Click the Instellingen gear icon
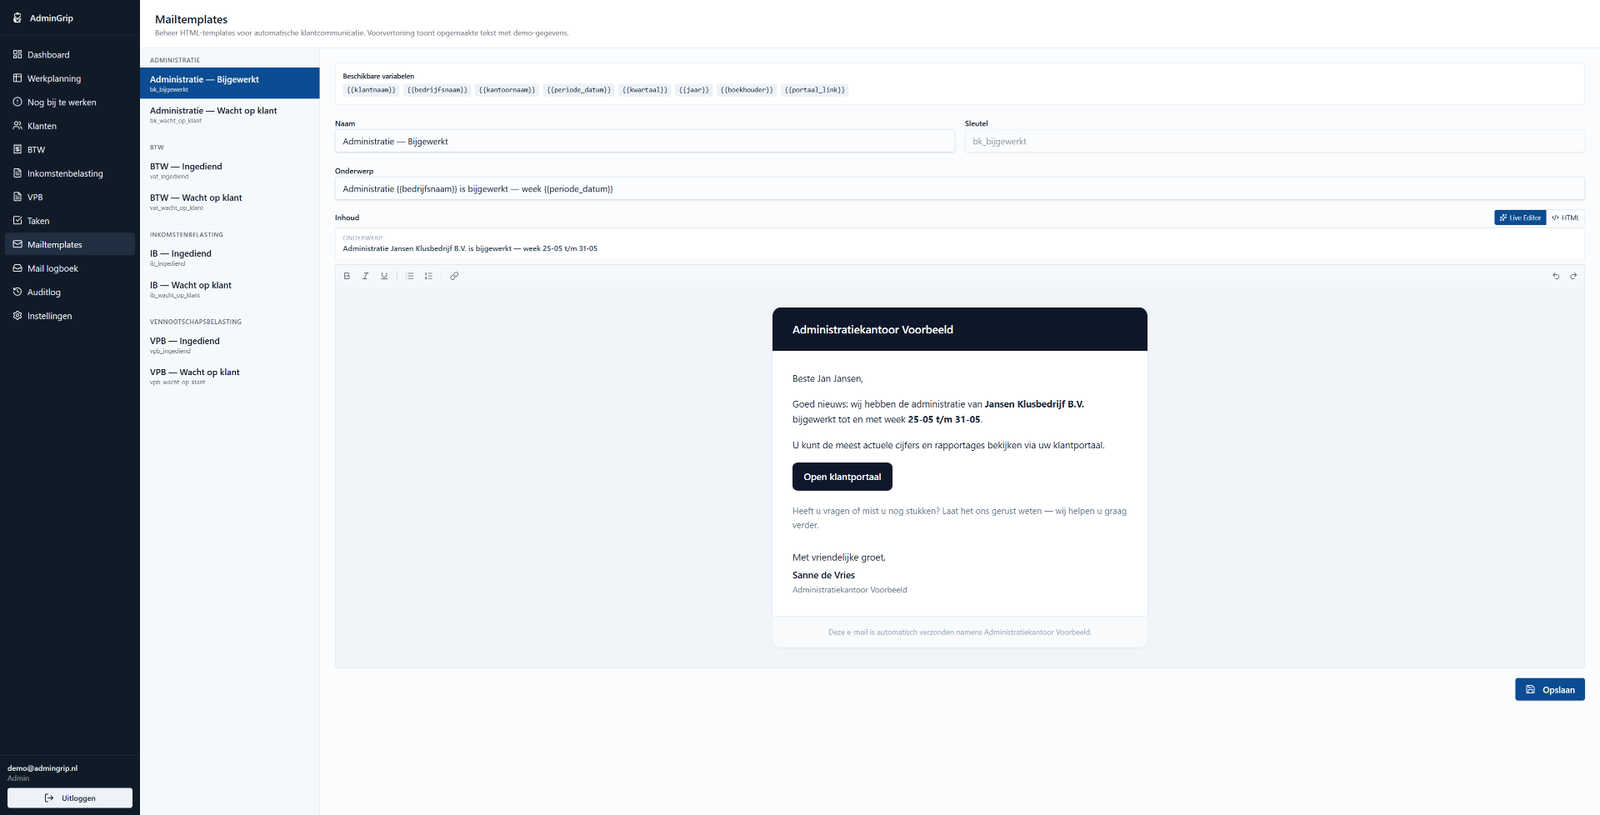1600x815 pixels. coord(17,315)
